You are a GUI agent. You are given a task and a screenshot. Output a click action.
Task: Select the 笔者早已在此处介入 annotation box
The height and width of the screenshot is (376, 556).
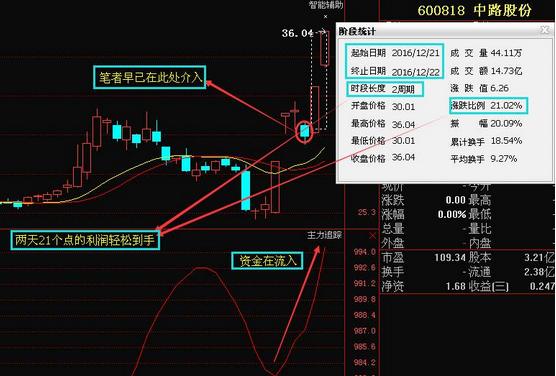pos(150,77)
